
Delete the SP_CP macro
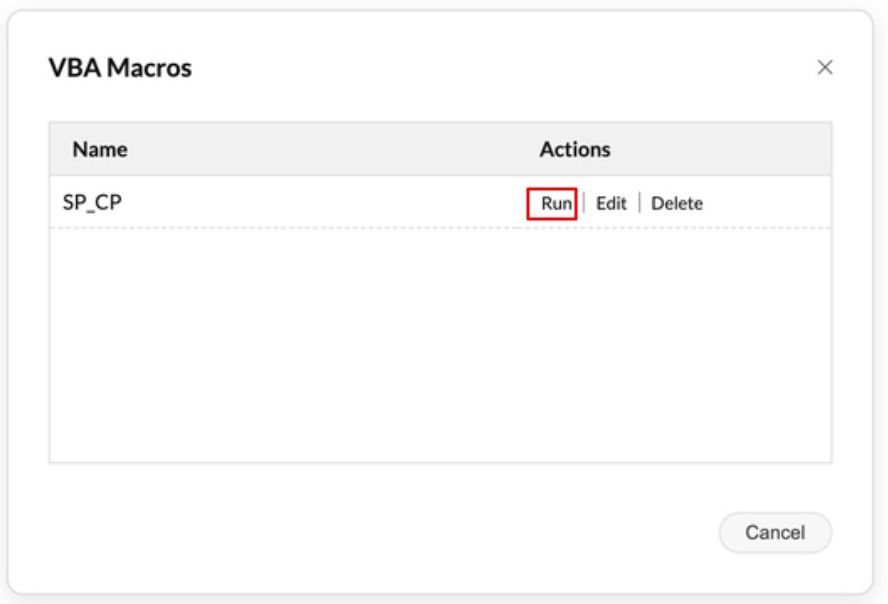(677, 204)
